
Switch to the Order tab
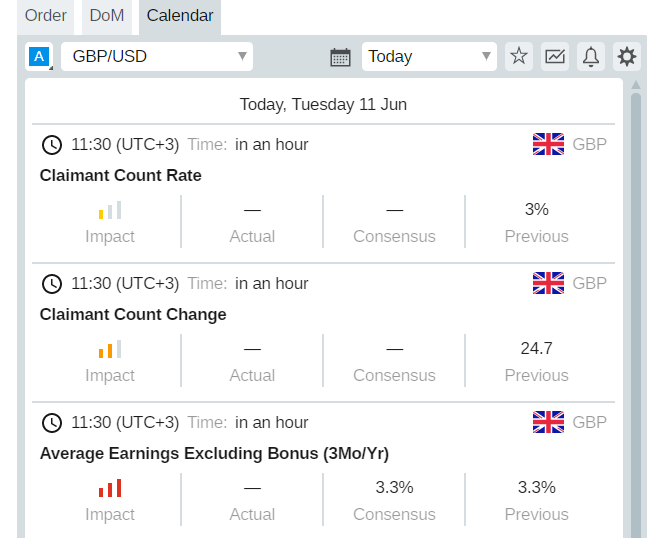[45, 16]
